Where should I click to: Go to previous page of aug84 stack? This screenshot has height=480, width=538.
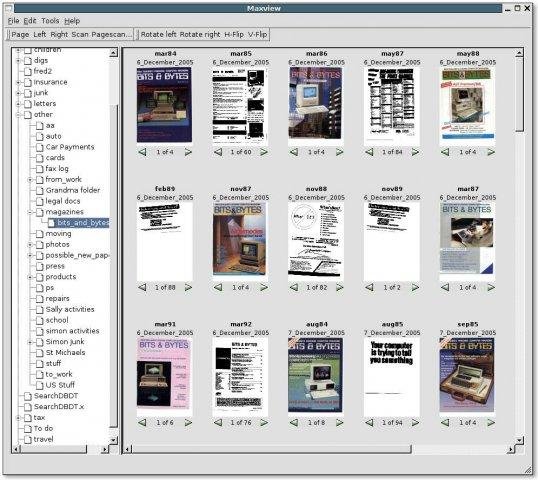click(x=294, y=423)
